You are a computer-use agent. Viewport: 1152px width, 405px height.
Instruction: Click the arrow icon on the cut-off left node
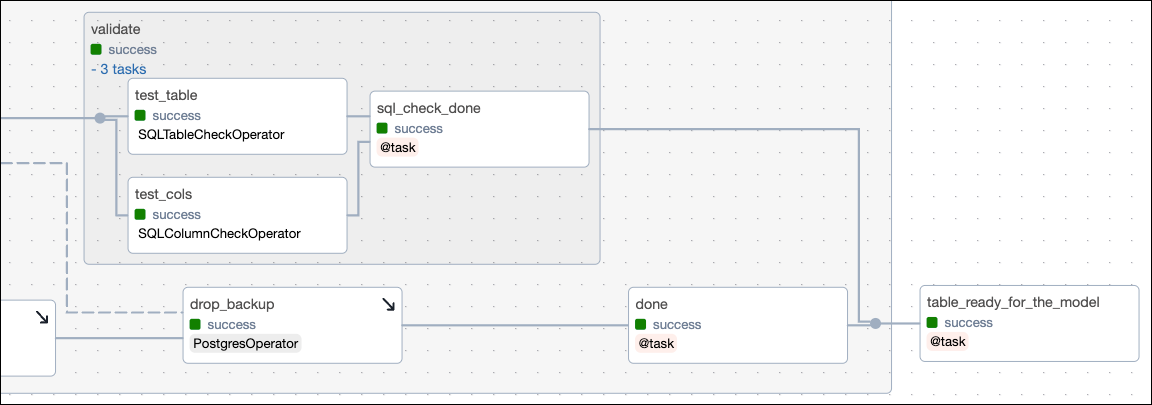42,317
